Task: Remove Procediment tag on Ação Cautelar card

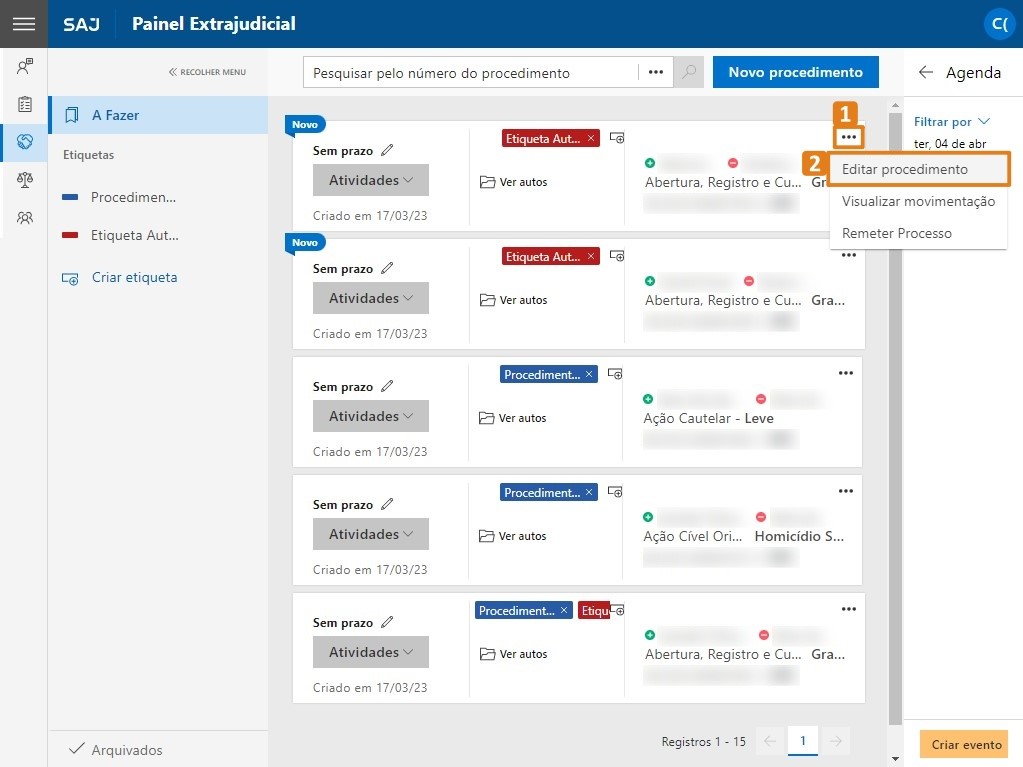Action: 588,374
